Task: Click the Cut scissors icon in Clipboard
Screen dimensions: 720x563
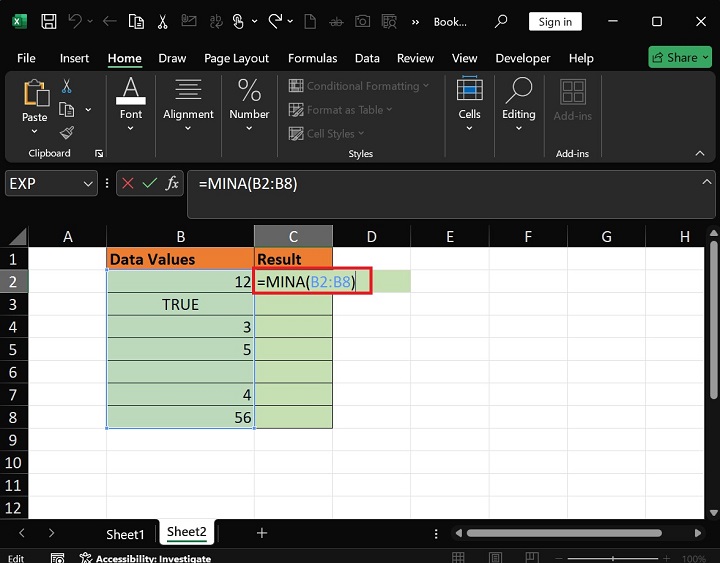Action: coord(67,87)
